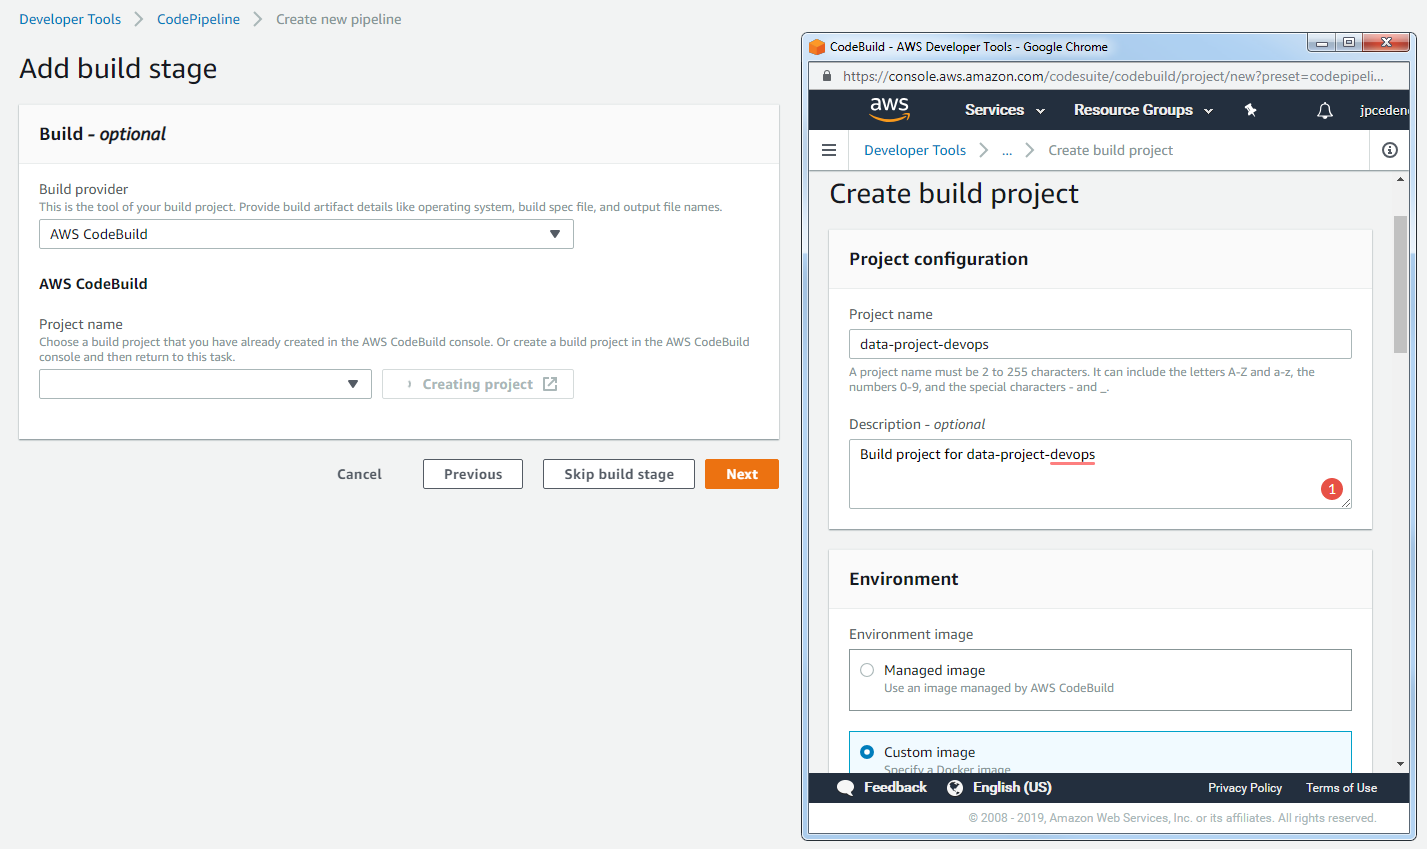Click the popup vertical scrollbar thumb
The image size is (1427, 849).
pyautogui.click(x=1400, y=284)
